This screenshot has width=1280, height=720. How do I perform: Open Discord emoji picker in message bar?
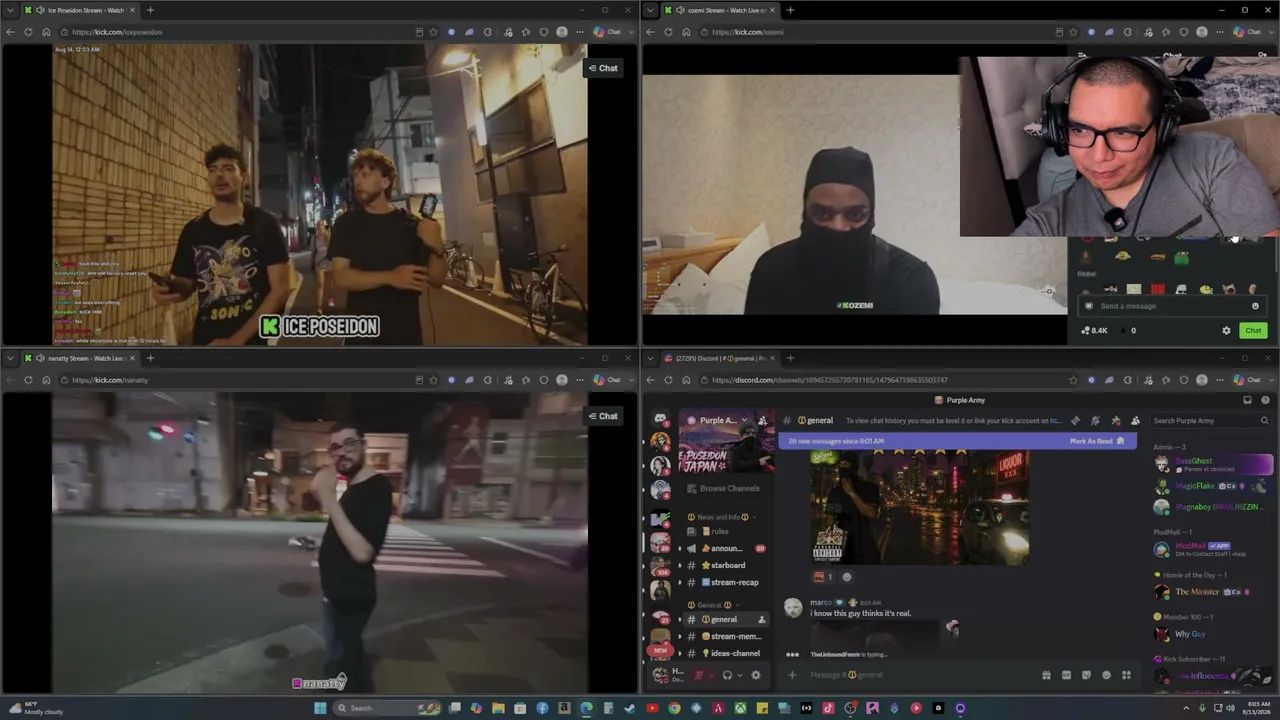pos(1106,675)
